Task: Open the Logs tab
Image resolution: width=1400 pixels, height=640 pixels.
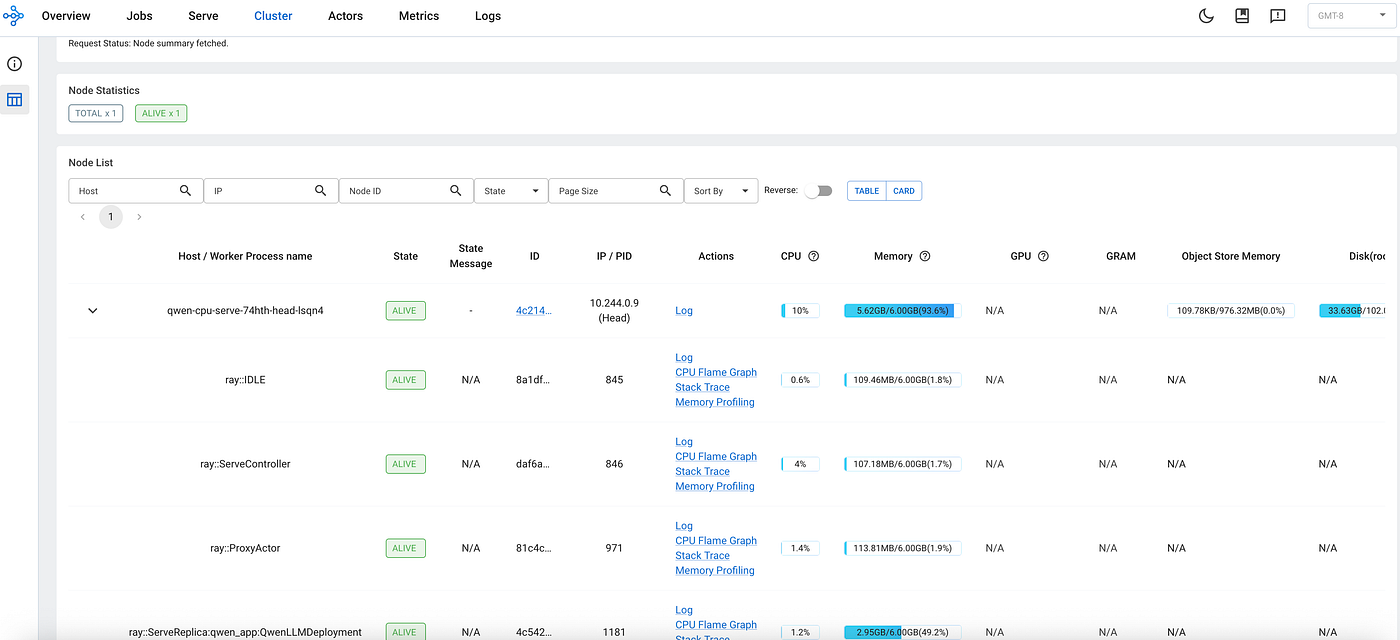Action: point(488,16)
